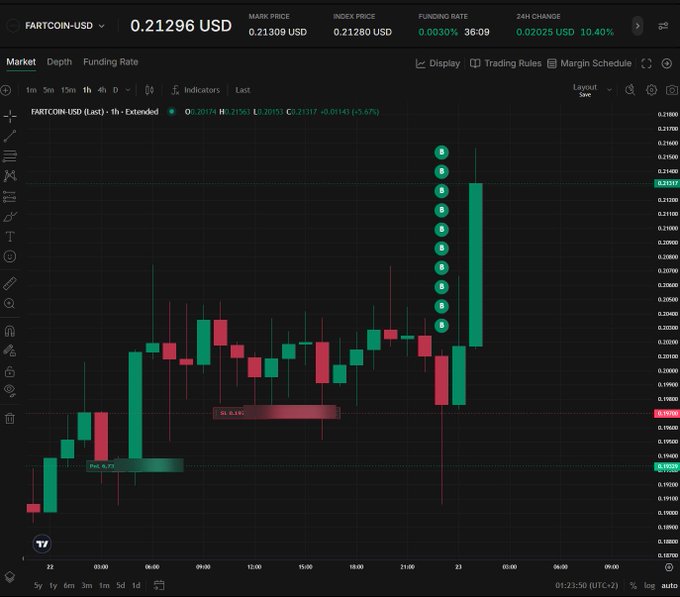This screenshot has height=597, width=680.
Task: Set the date range to 1y
Action: [53, 585]
